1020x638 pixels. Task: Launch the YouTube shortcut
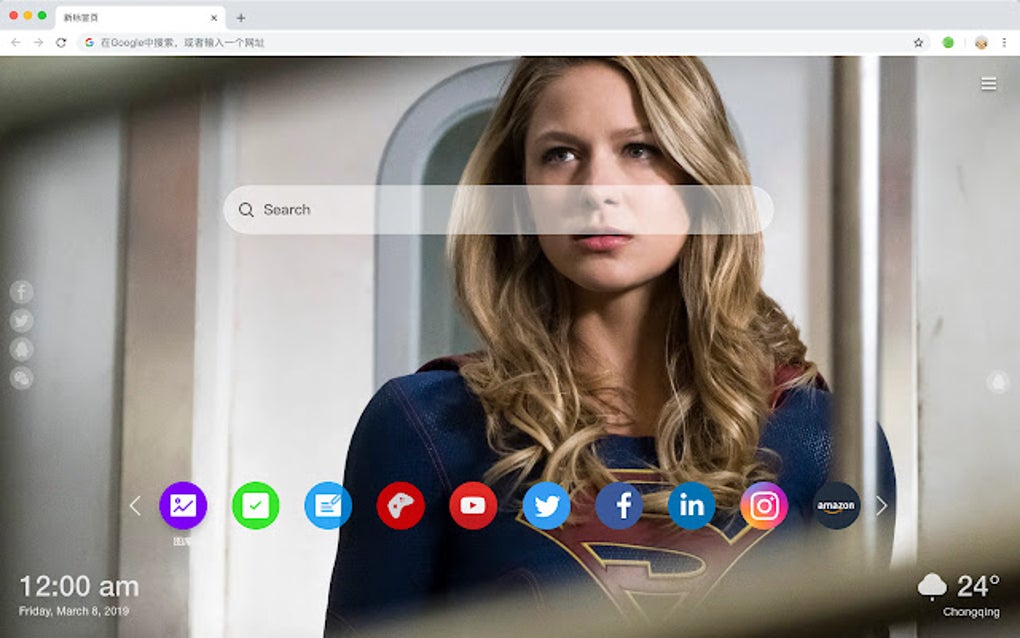473,505
